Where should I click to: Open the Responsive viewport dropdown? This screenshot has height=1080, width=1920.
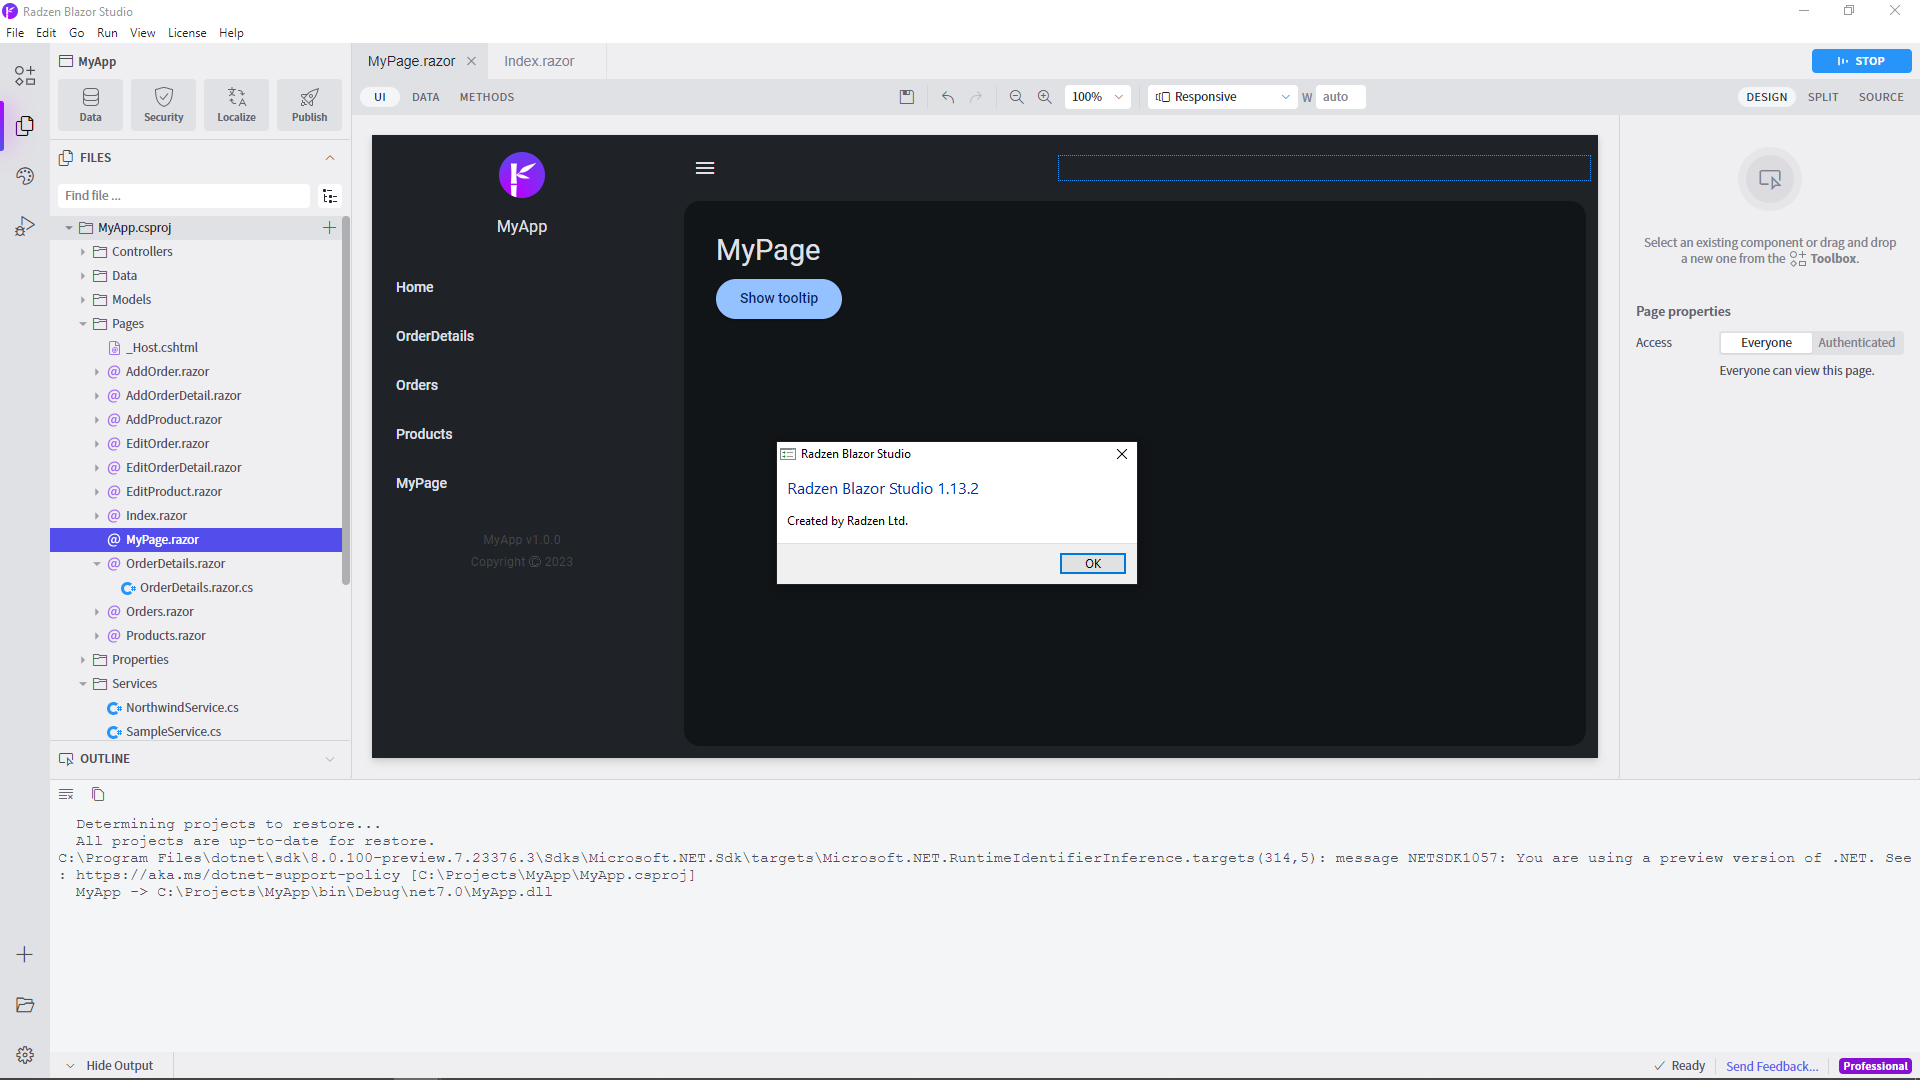1222,97
